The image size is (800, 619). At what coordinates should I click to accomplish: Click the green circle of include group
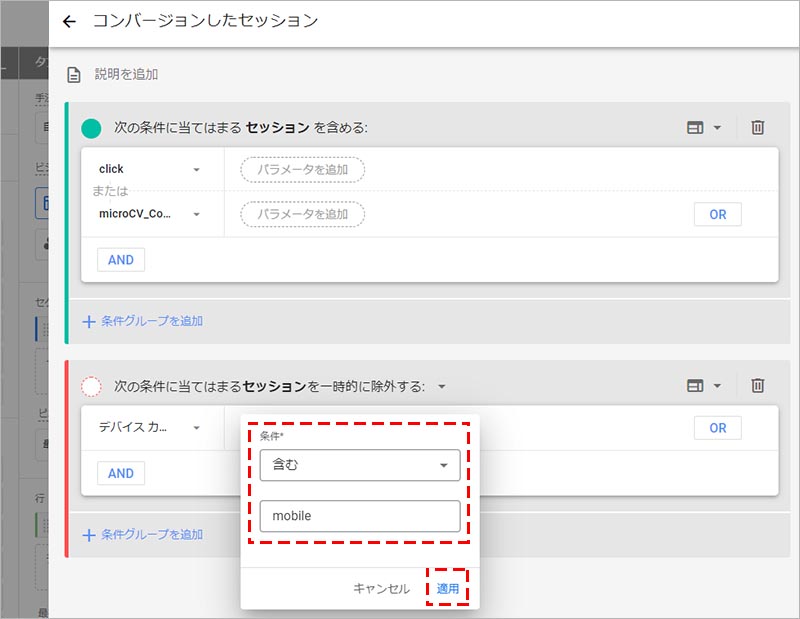tap(91, 128)
